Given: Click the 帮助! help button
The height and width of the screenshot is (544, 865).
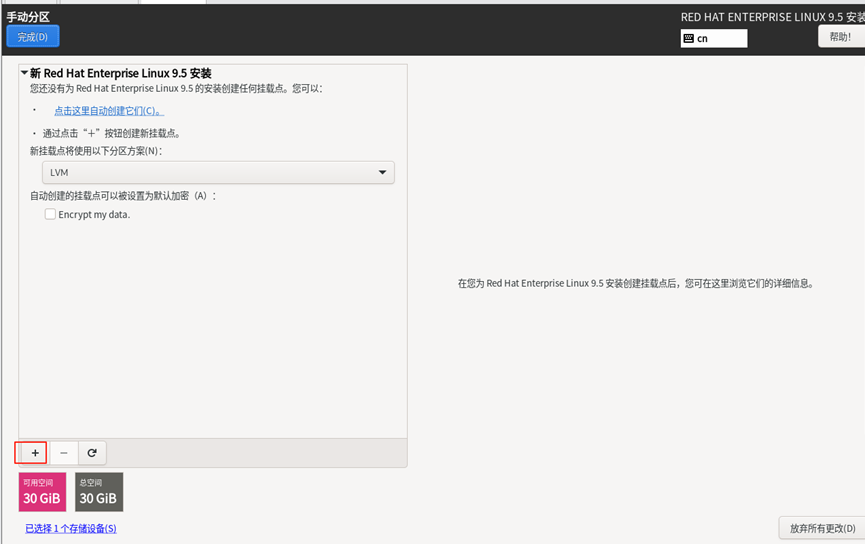Looking at the screenshot, I should click(841, 37).
